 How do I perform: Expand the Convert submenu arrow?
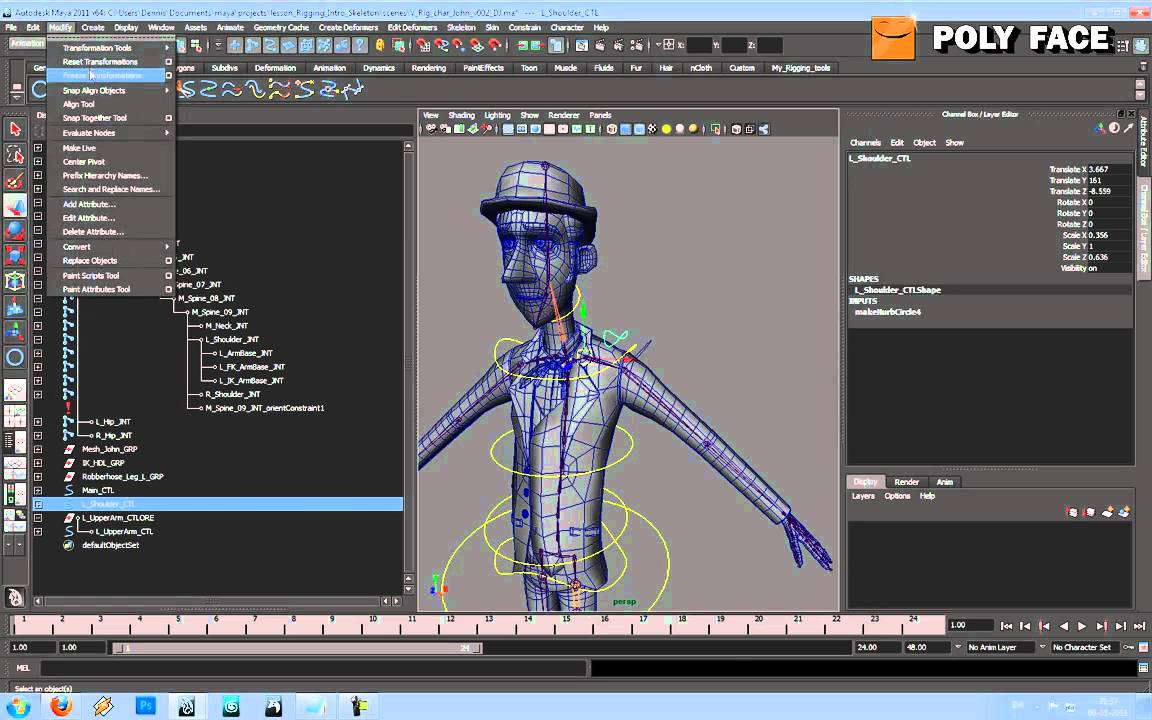pos(167,247)
